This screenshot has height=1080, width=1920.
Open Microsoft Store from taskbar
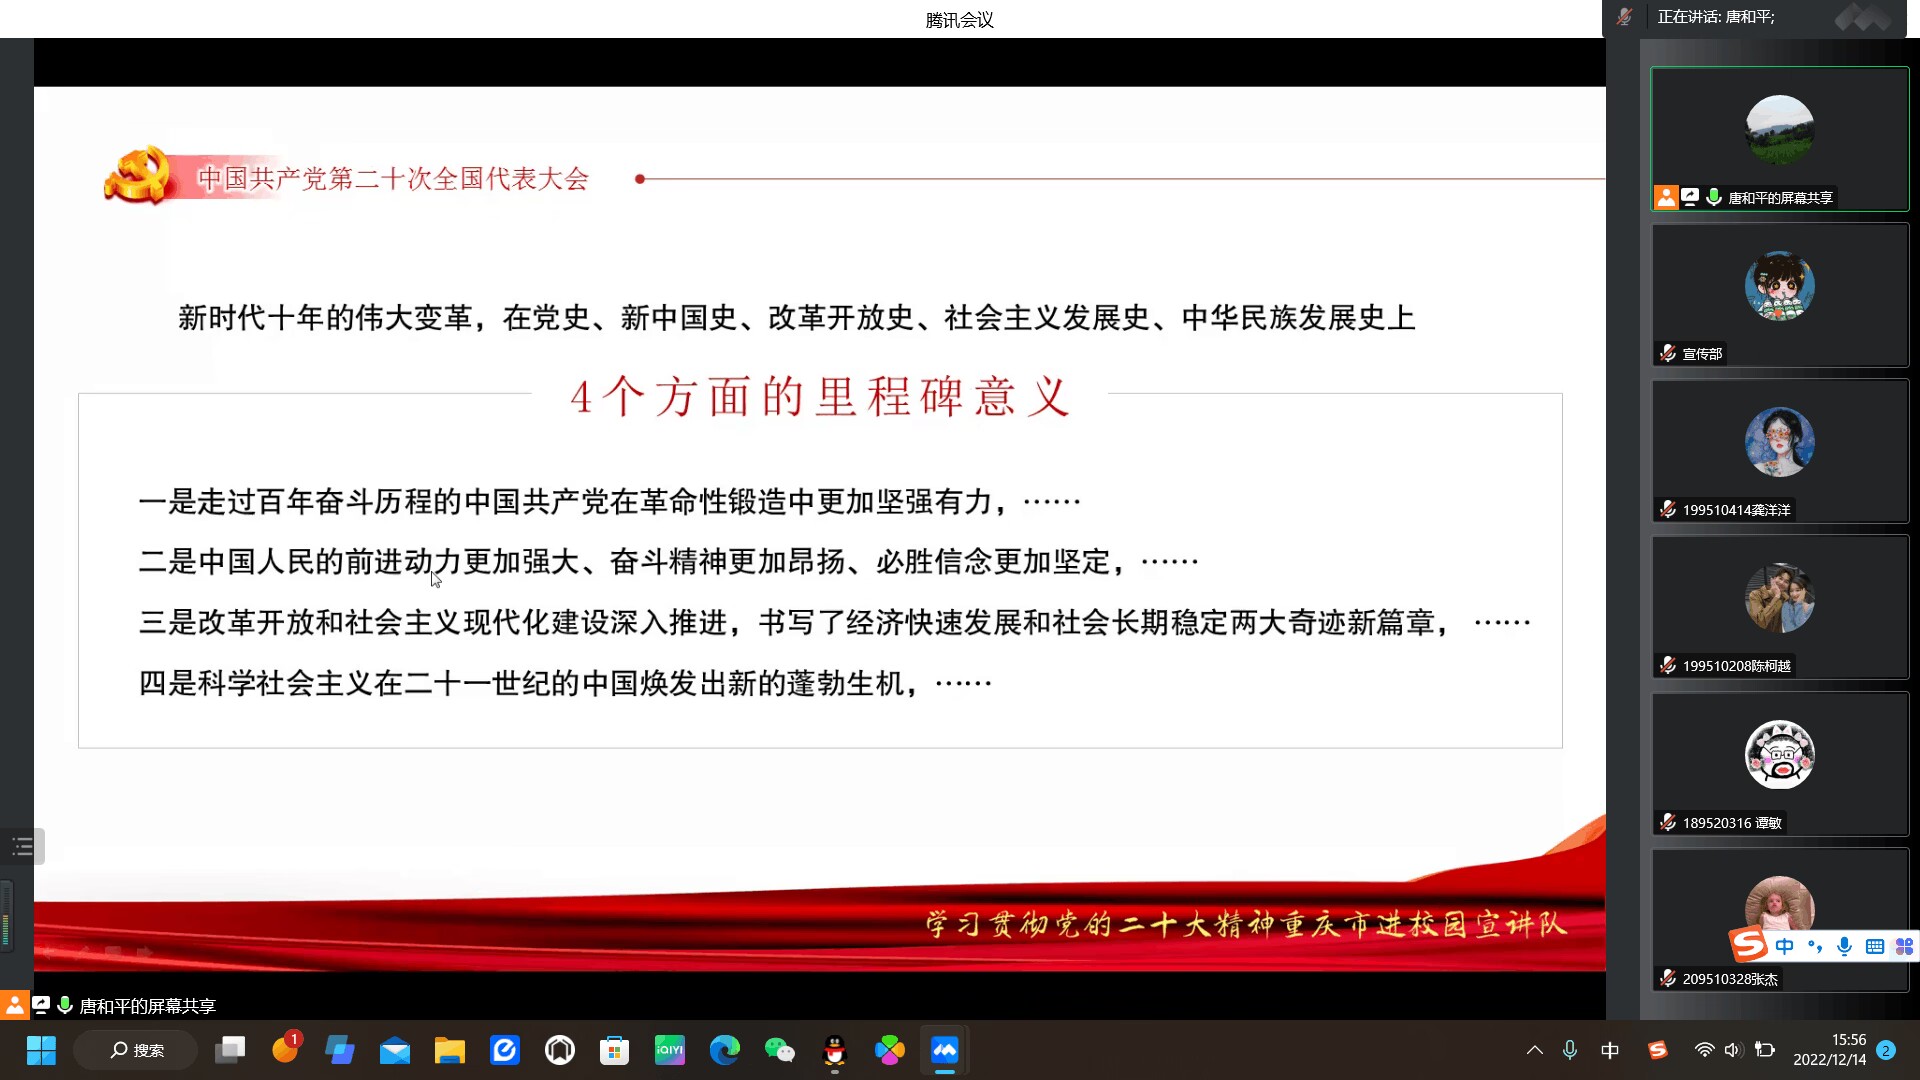tap(614, 1050)
